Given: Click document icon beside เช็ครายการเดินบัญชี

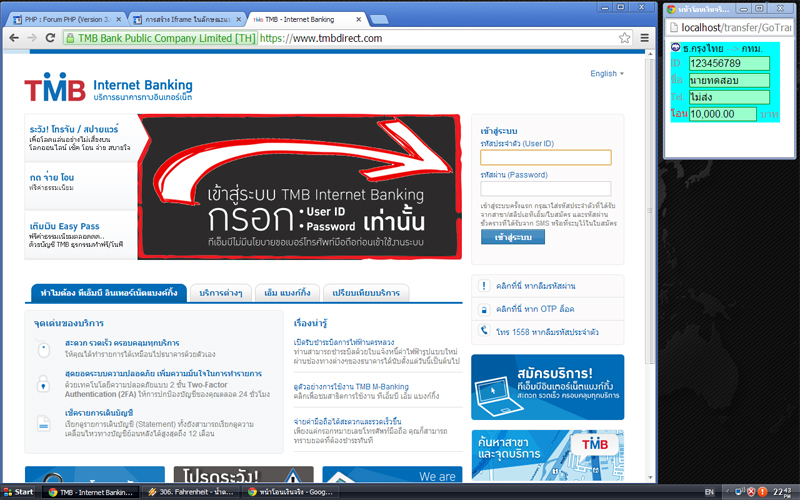Looking at the screenshot, I should [x=43, y=423].
